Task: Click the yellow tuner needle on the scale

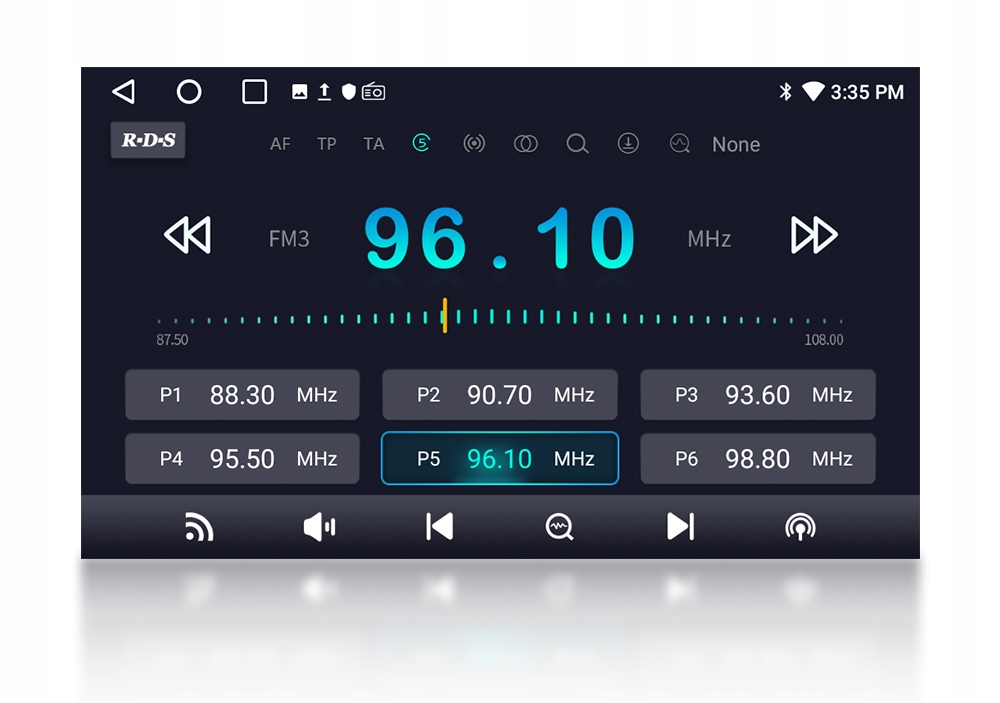Action: (x=445, y=315)
